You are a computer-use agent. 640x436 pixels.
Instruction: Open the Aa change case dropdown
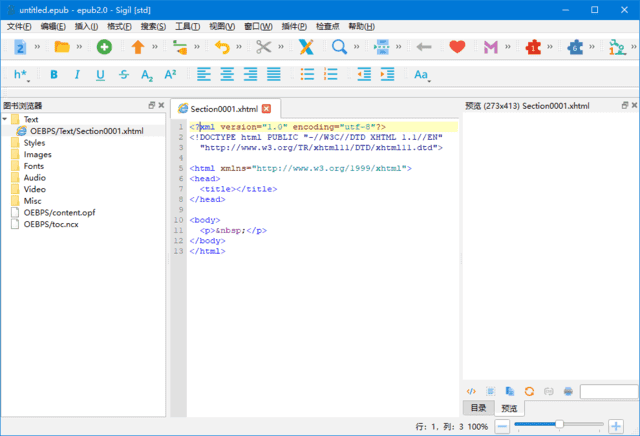[421, 75]
